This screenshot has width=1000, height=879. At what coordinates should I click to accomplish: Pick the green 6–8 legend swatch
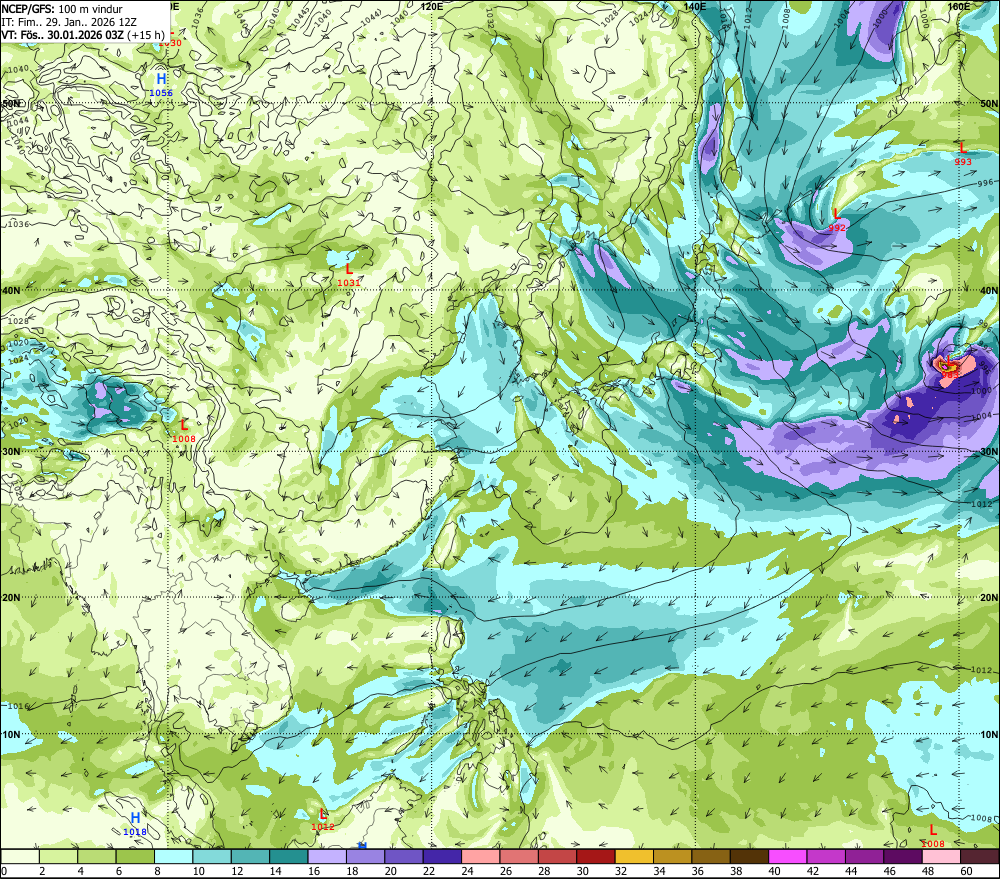point(135,856)
